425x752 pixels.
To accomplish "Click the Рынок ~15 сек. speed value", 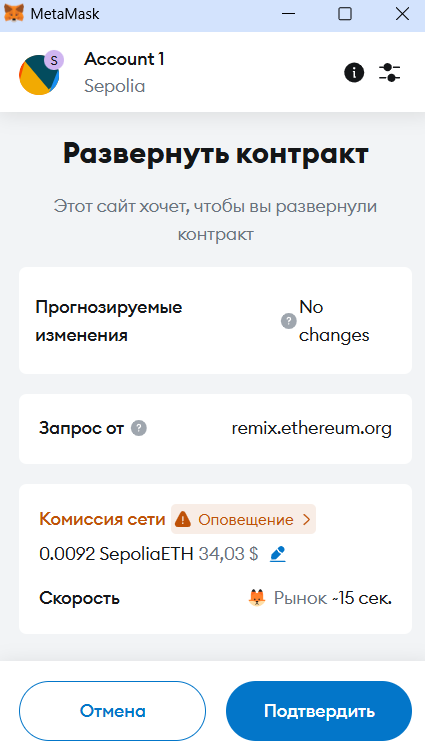I will pyautogui.click(x=333, y=598).
